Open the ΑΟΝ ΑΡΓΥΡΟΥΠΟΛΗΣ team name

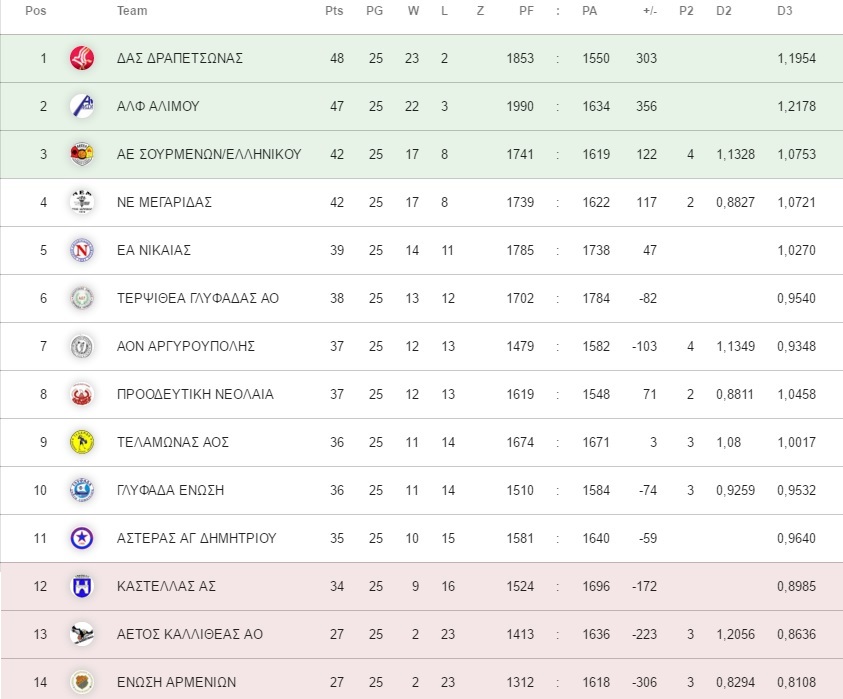[185, 346]
